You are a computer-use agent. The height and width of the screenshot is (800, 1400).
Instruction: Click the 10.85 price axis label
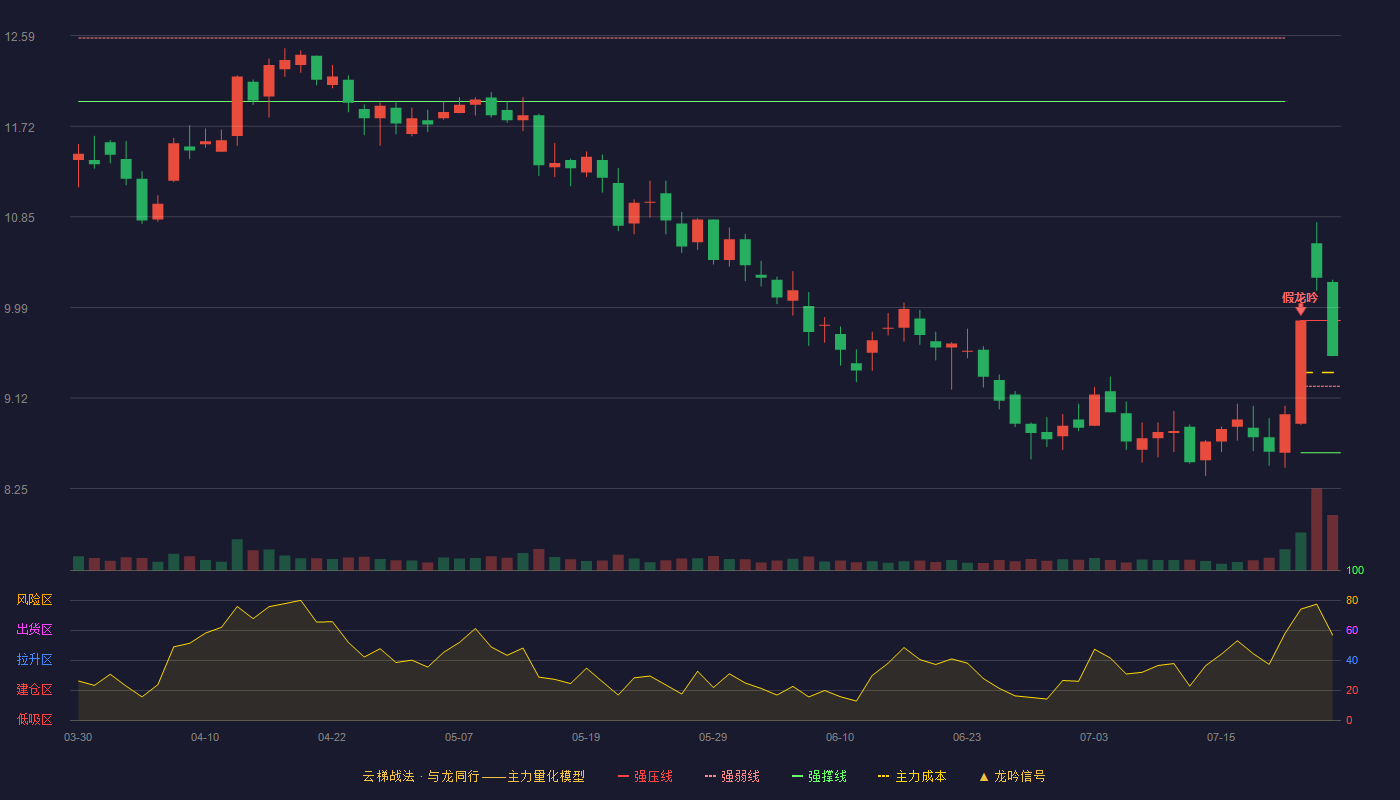click(19, 218)
